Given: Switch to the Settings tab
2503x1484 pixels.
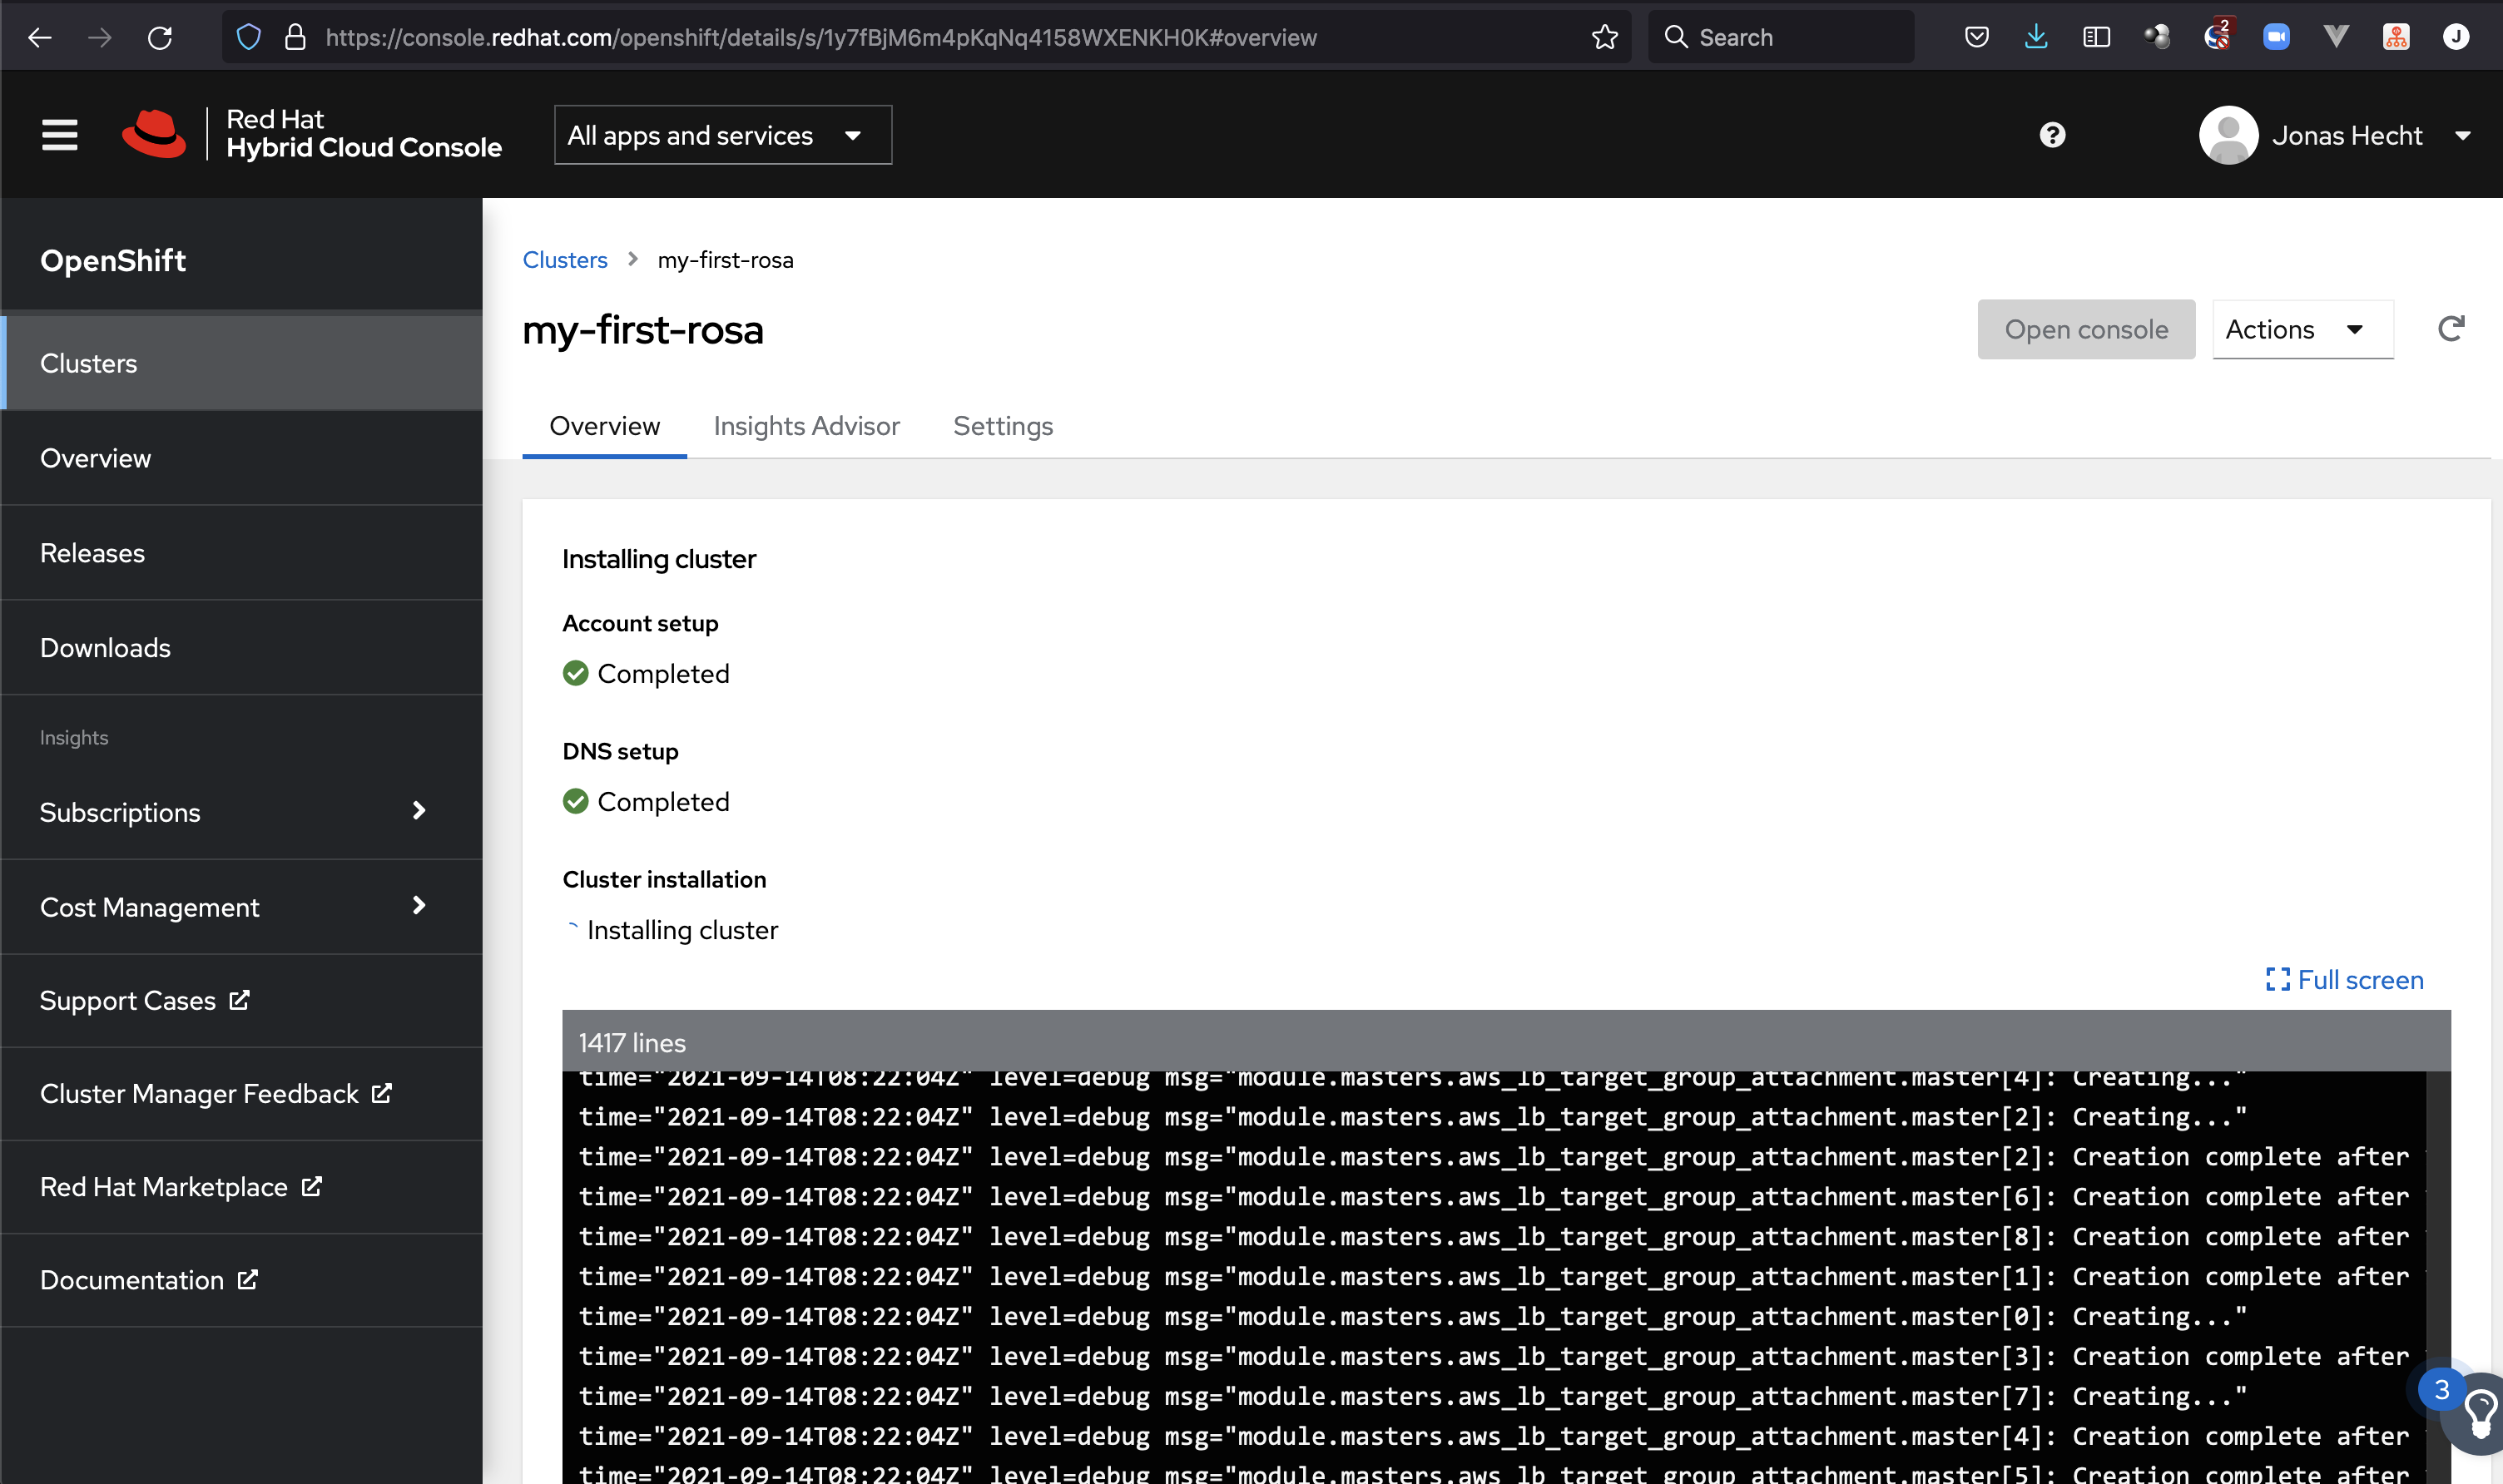Looking at the screenshot, I should pyautogui.click(x=1002, y=426).
